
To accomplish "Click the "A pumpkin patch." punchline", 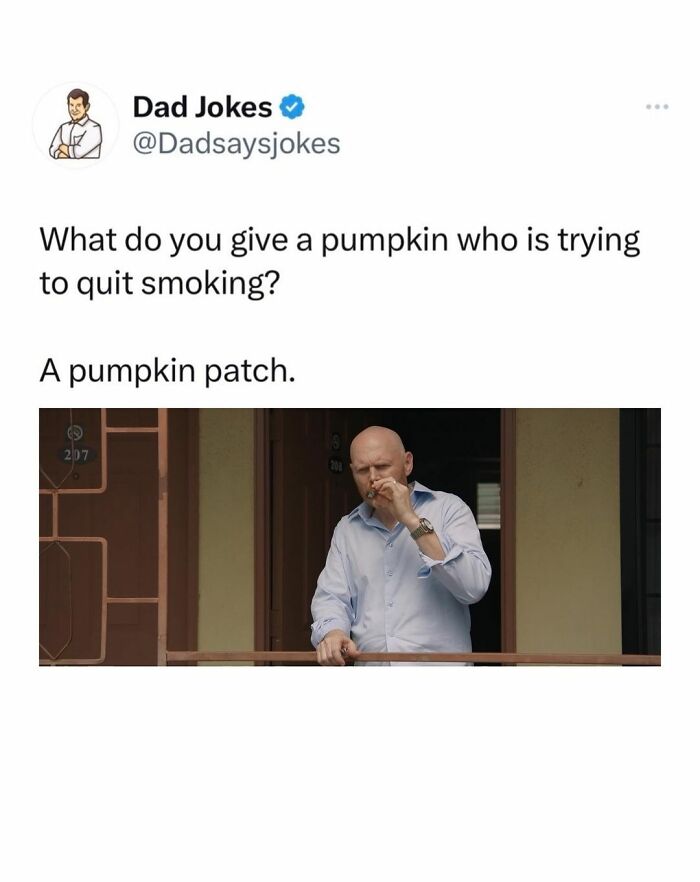I will click(x=167, y=372).
